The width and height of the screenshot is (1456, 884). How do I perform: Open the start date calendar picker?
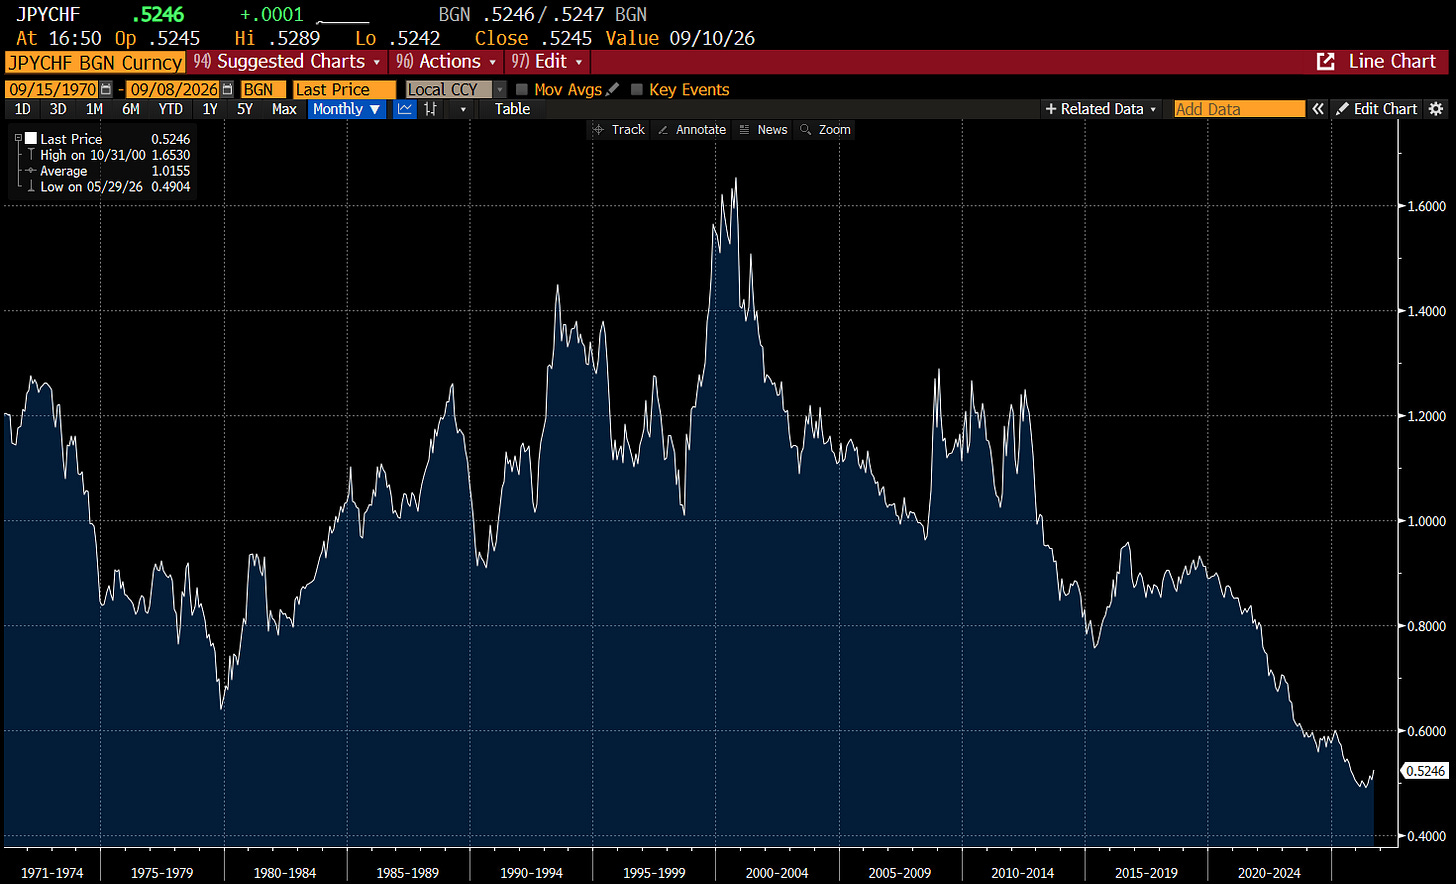pos(106,89)
